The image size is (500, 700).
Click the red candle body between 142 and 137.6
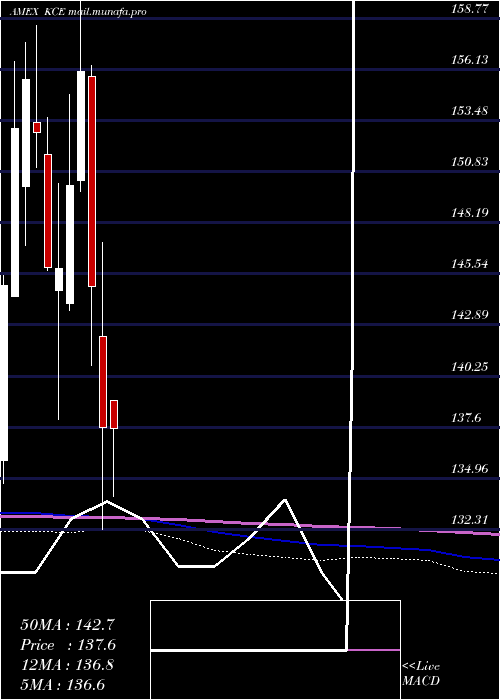point(103,382)
